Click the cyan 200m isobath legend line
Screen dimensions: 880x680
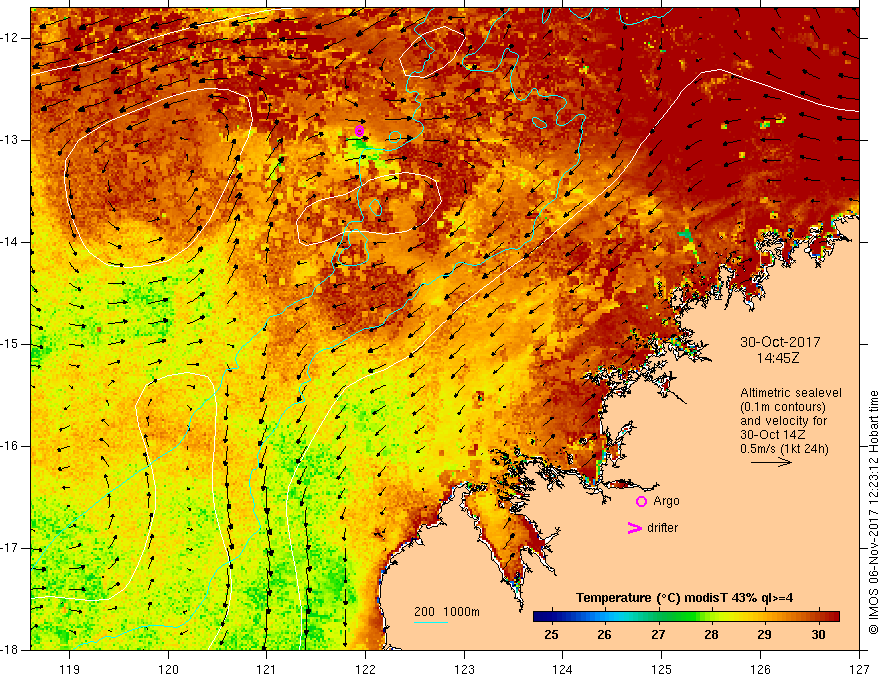[431, 622]
